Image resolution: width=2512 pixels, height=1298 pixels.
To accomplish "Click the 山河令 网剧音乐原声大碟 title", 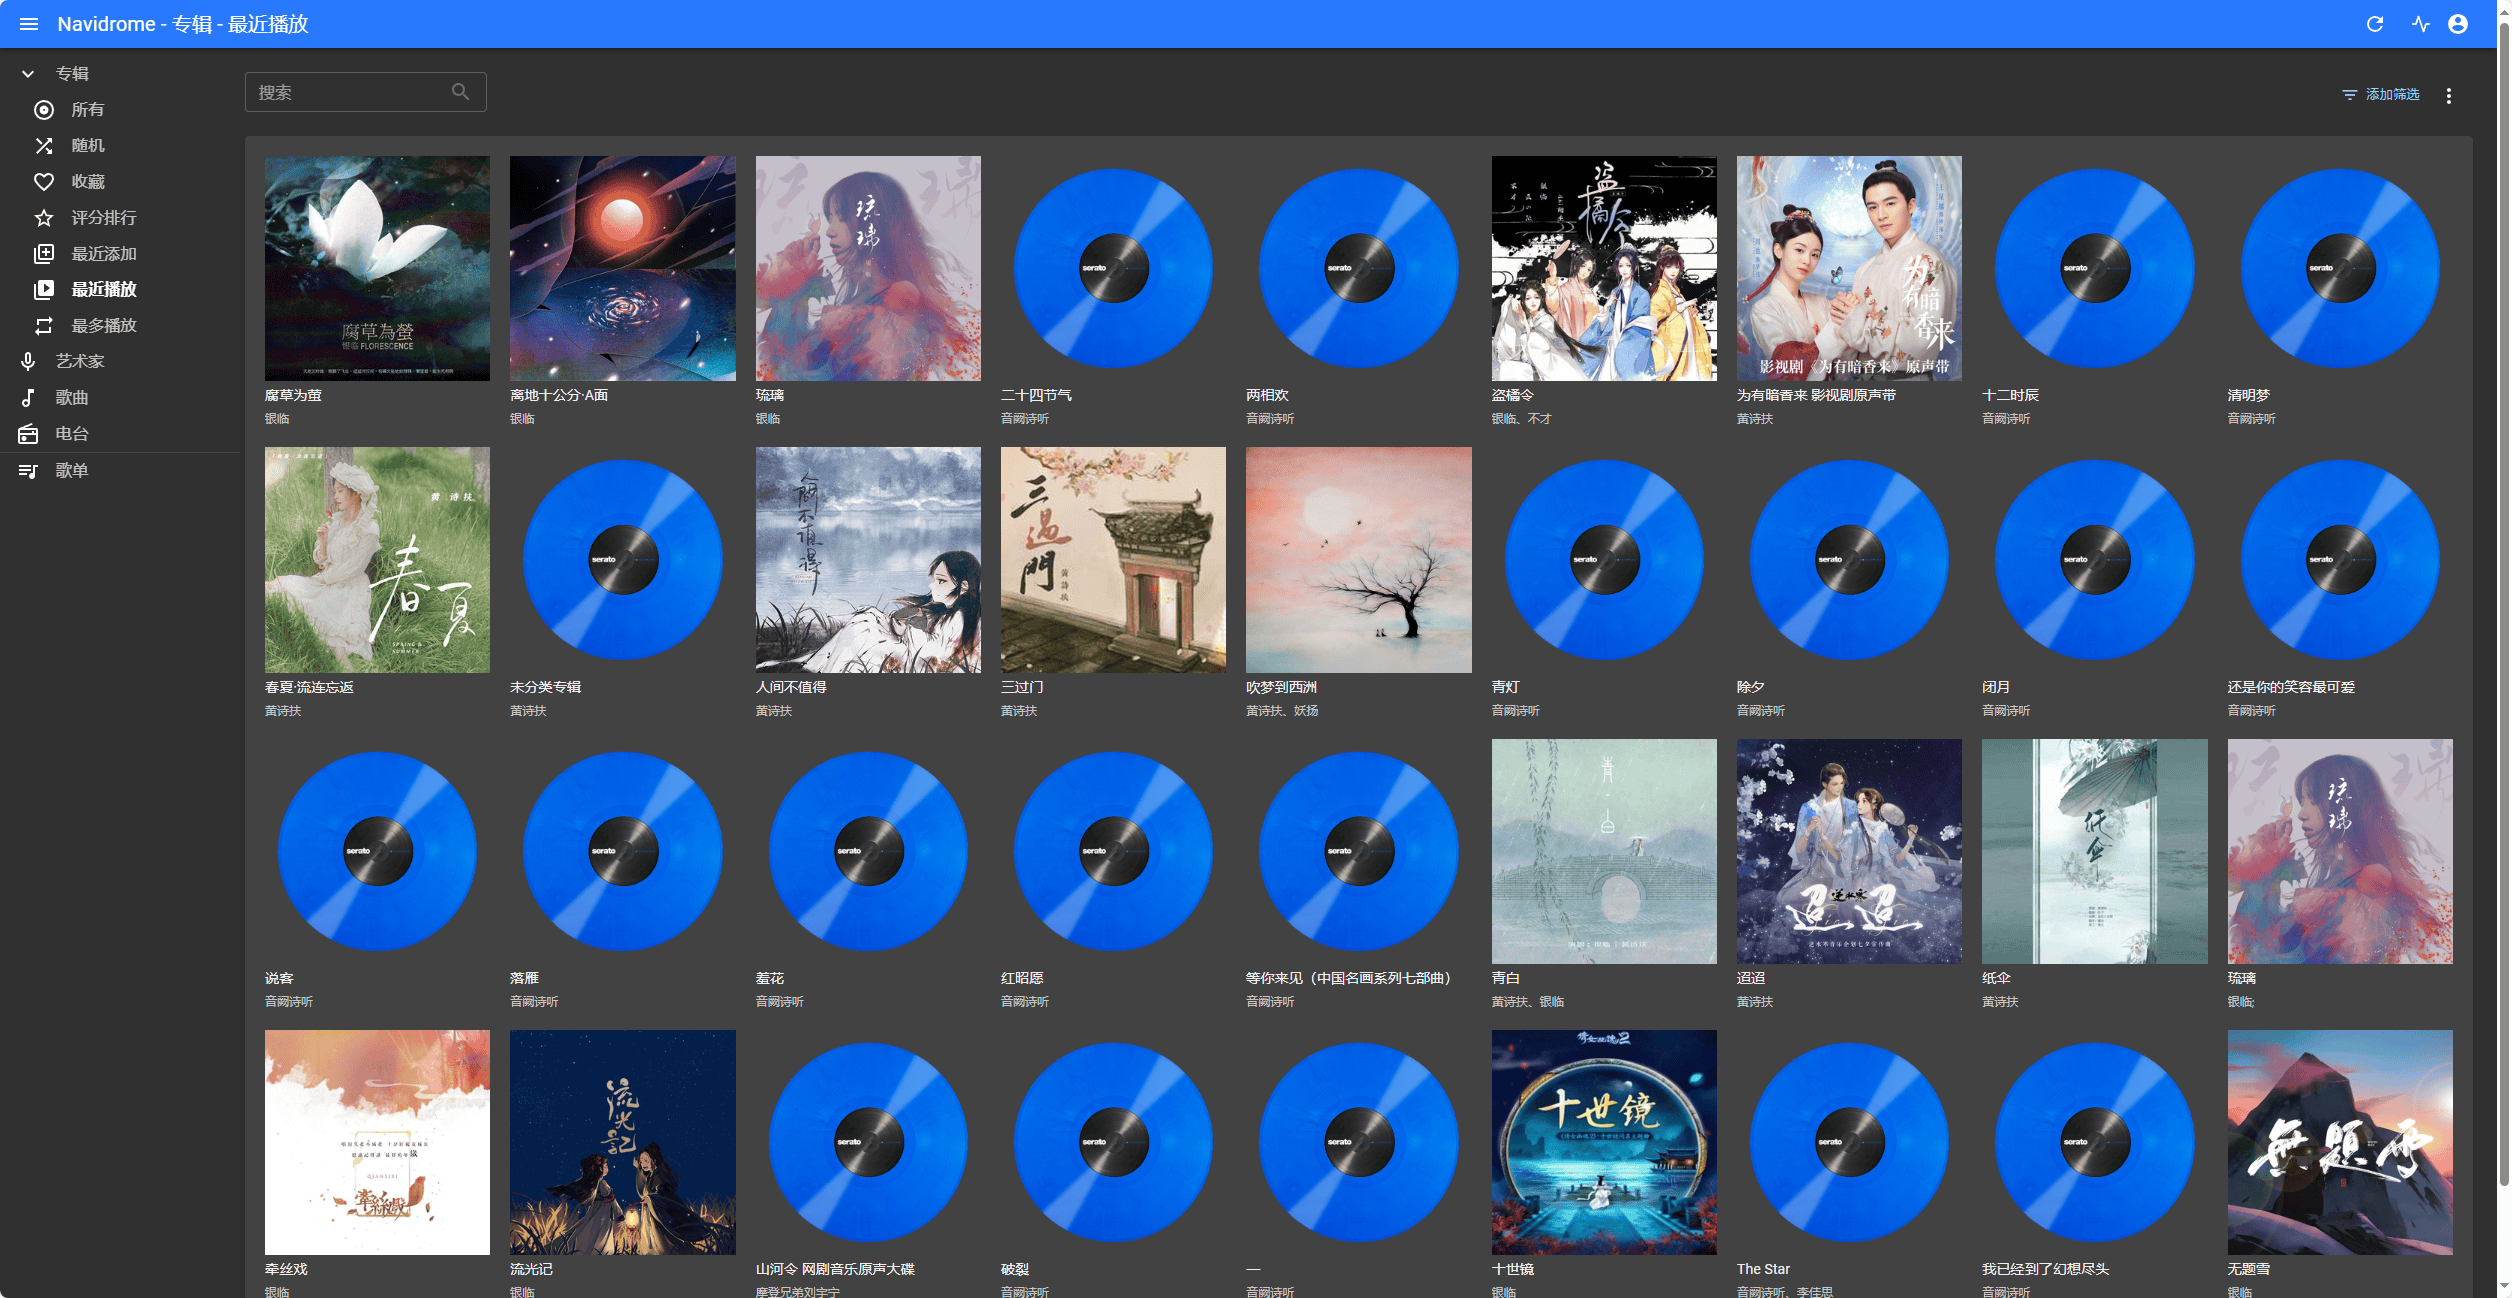I will tap(835, 1269).
